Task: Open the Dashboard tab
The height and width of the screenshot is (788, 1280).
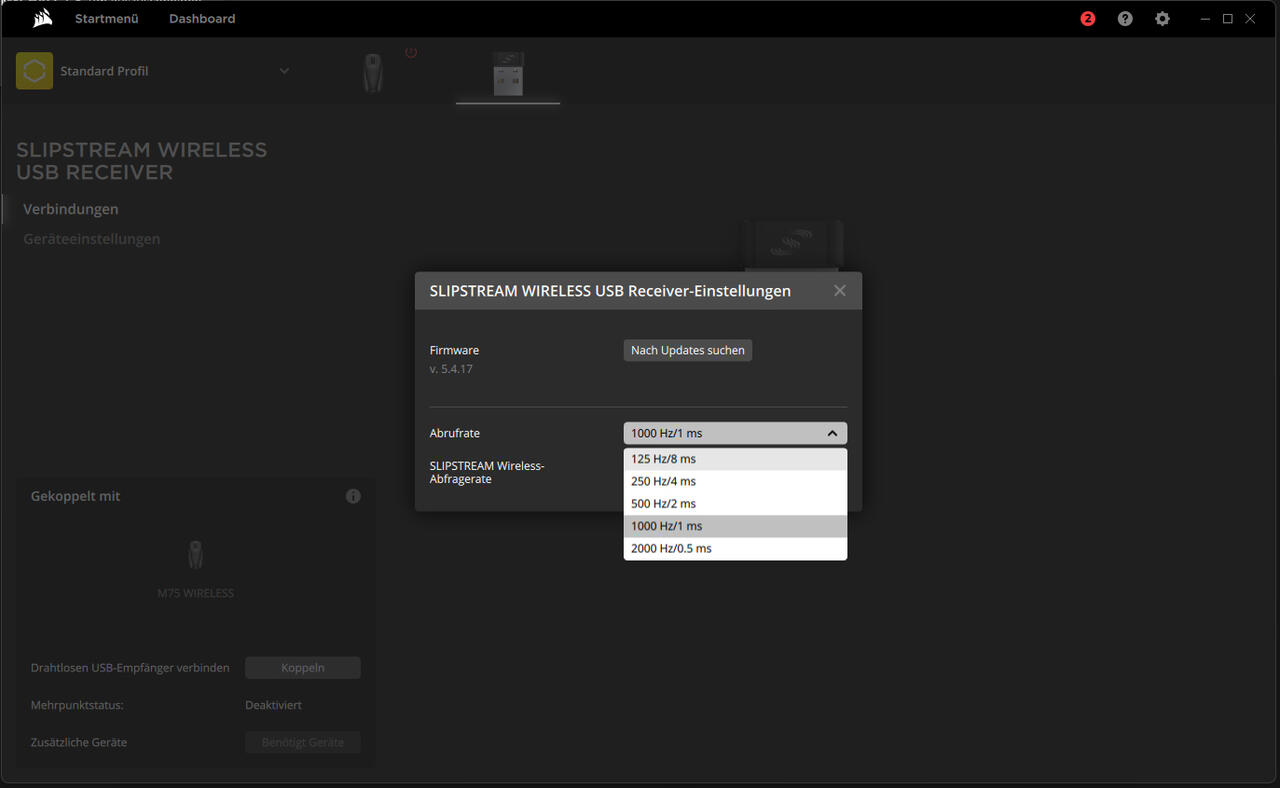Action: coord(202,18)
